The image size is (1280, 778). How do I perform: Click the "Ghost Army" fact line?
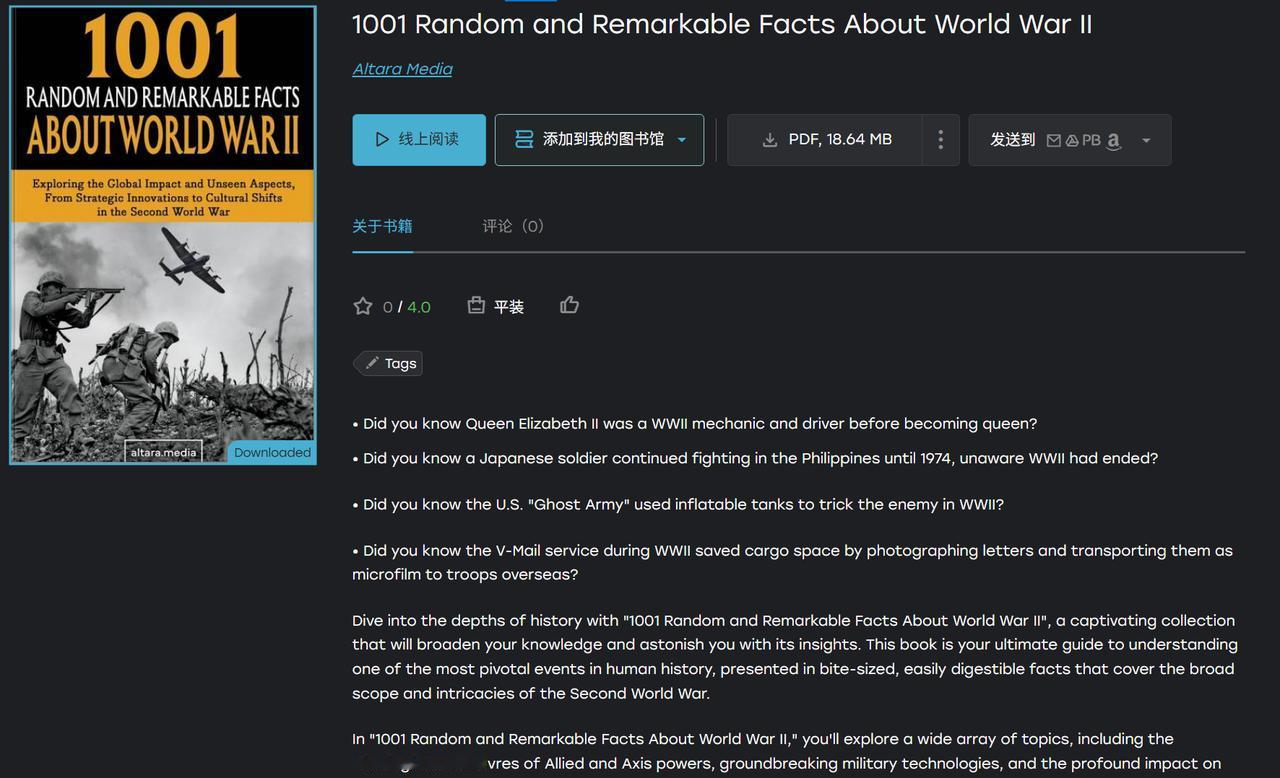(678, 505)
